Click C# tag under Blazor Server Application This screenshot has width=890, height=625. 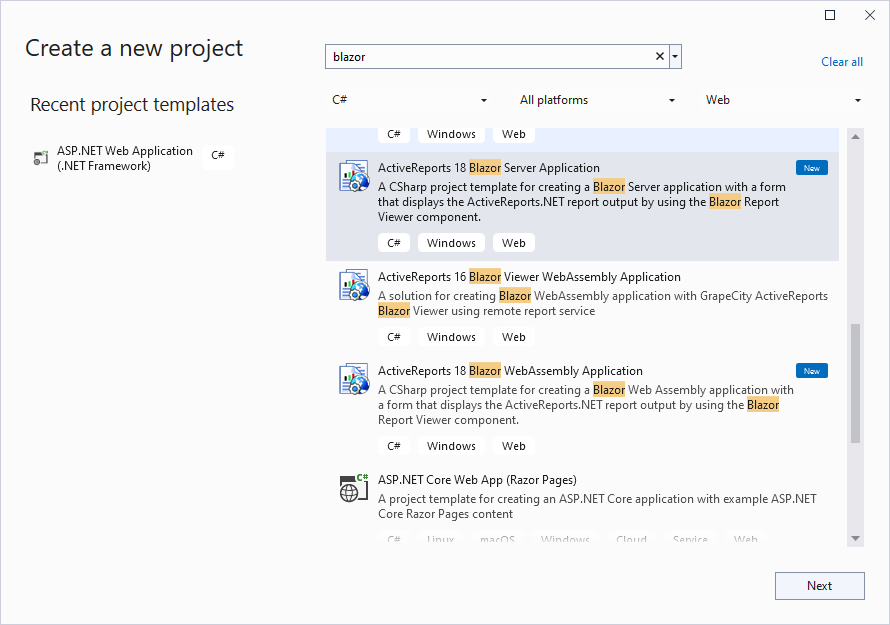coord(394,243)
